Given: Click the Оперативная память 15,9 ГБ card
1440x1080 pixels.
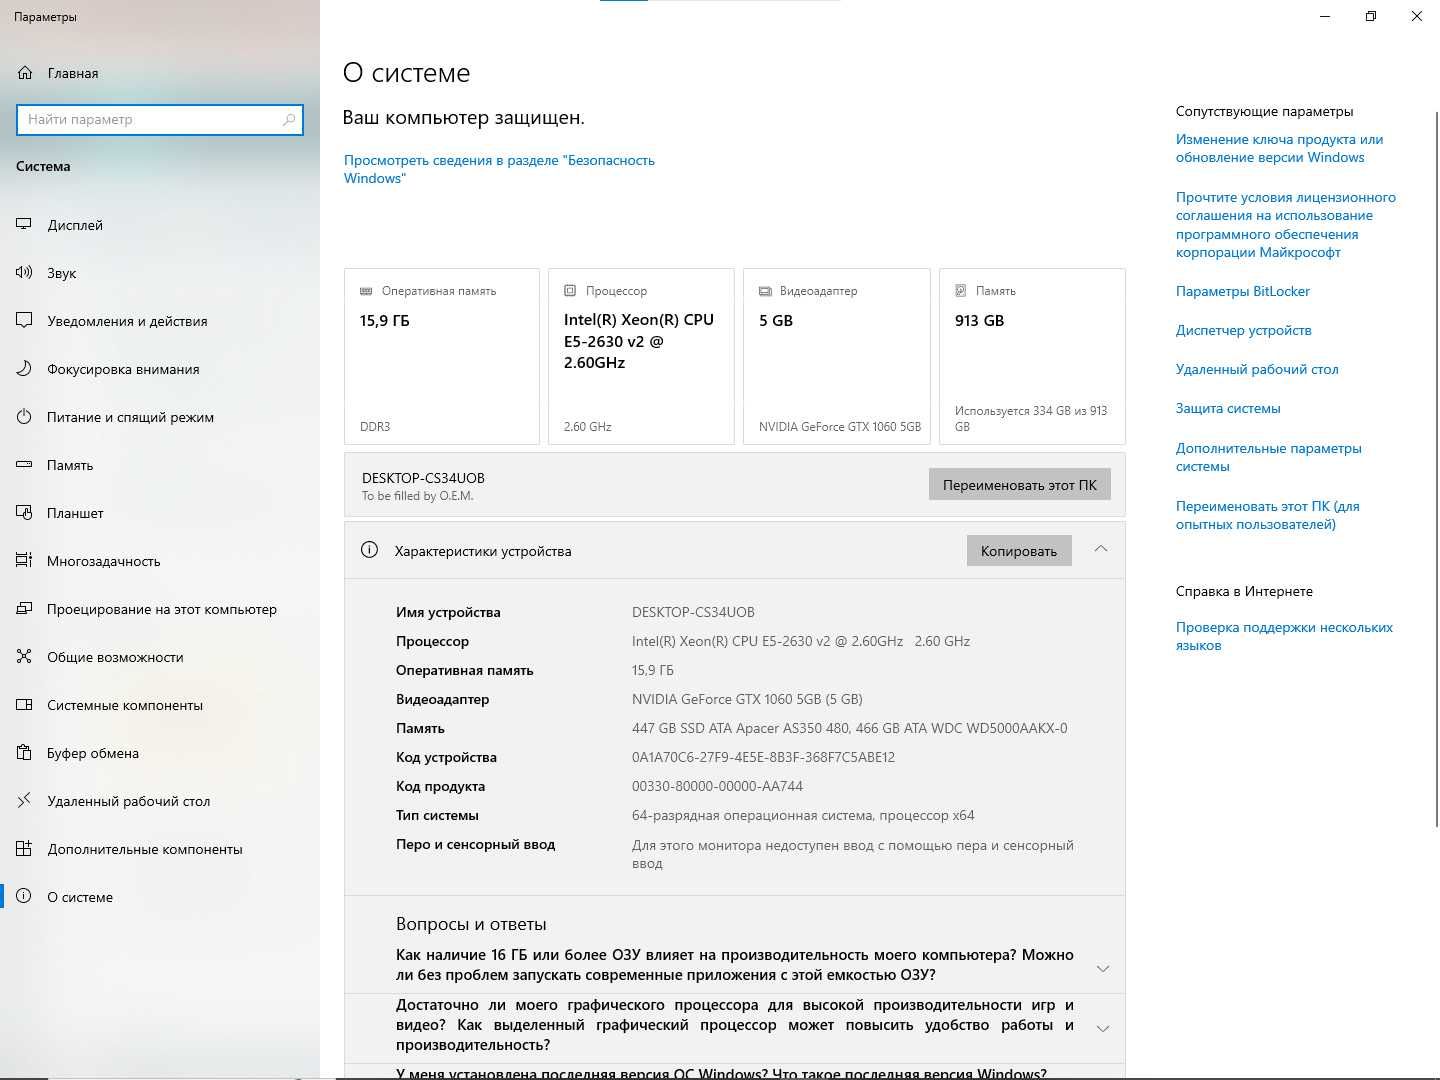Looking at the screenshot, I should (x=442, y=356).
